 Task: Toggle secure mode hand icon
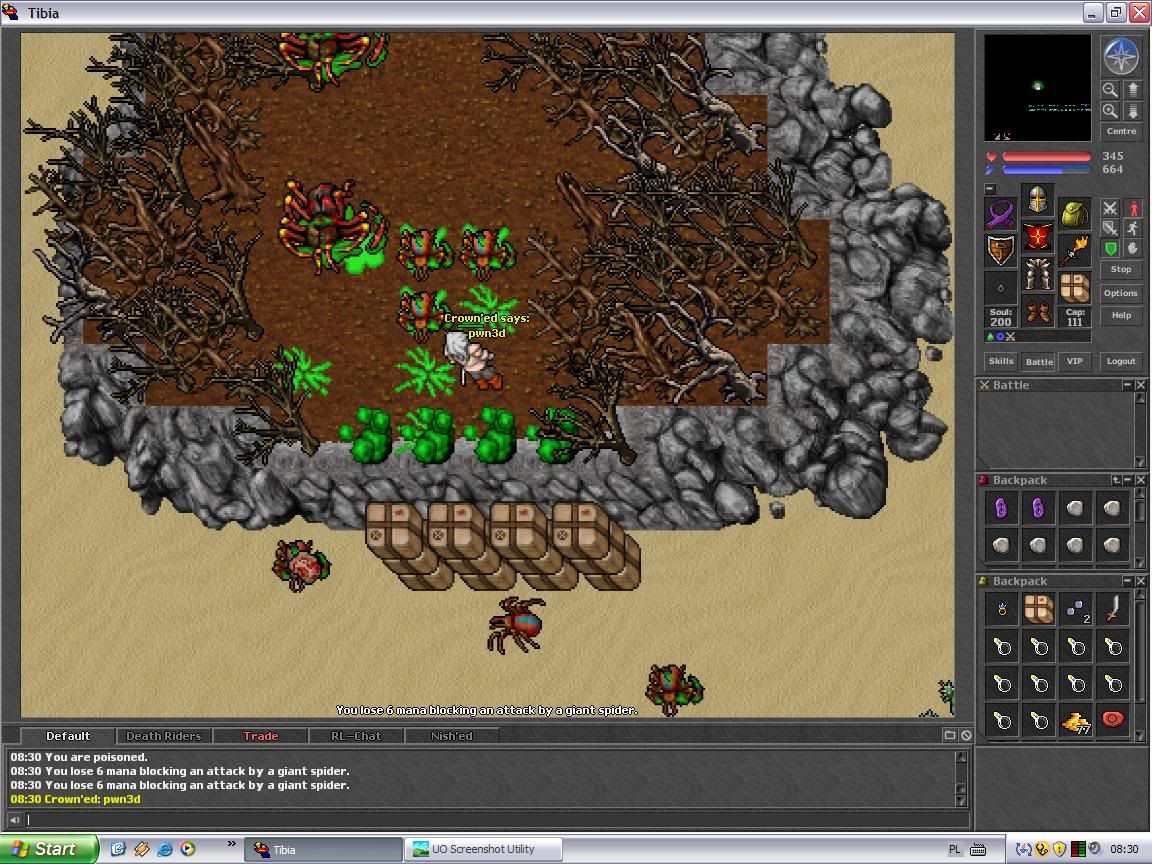coord(1132,249)
